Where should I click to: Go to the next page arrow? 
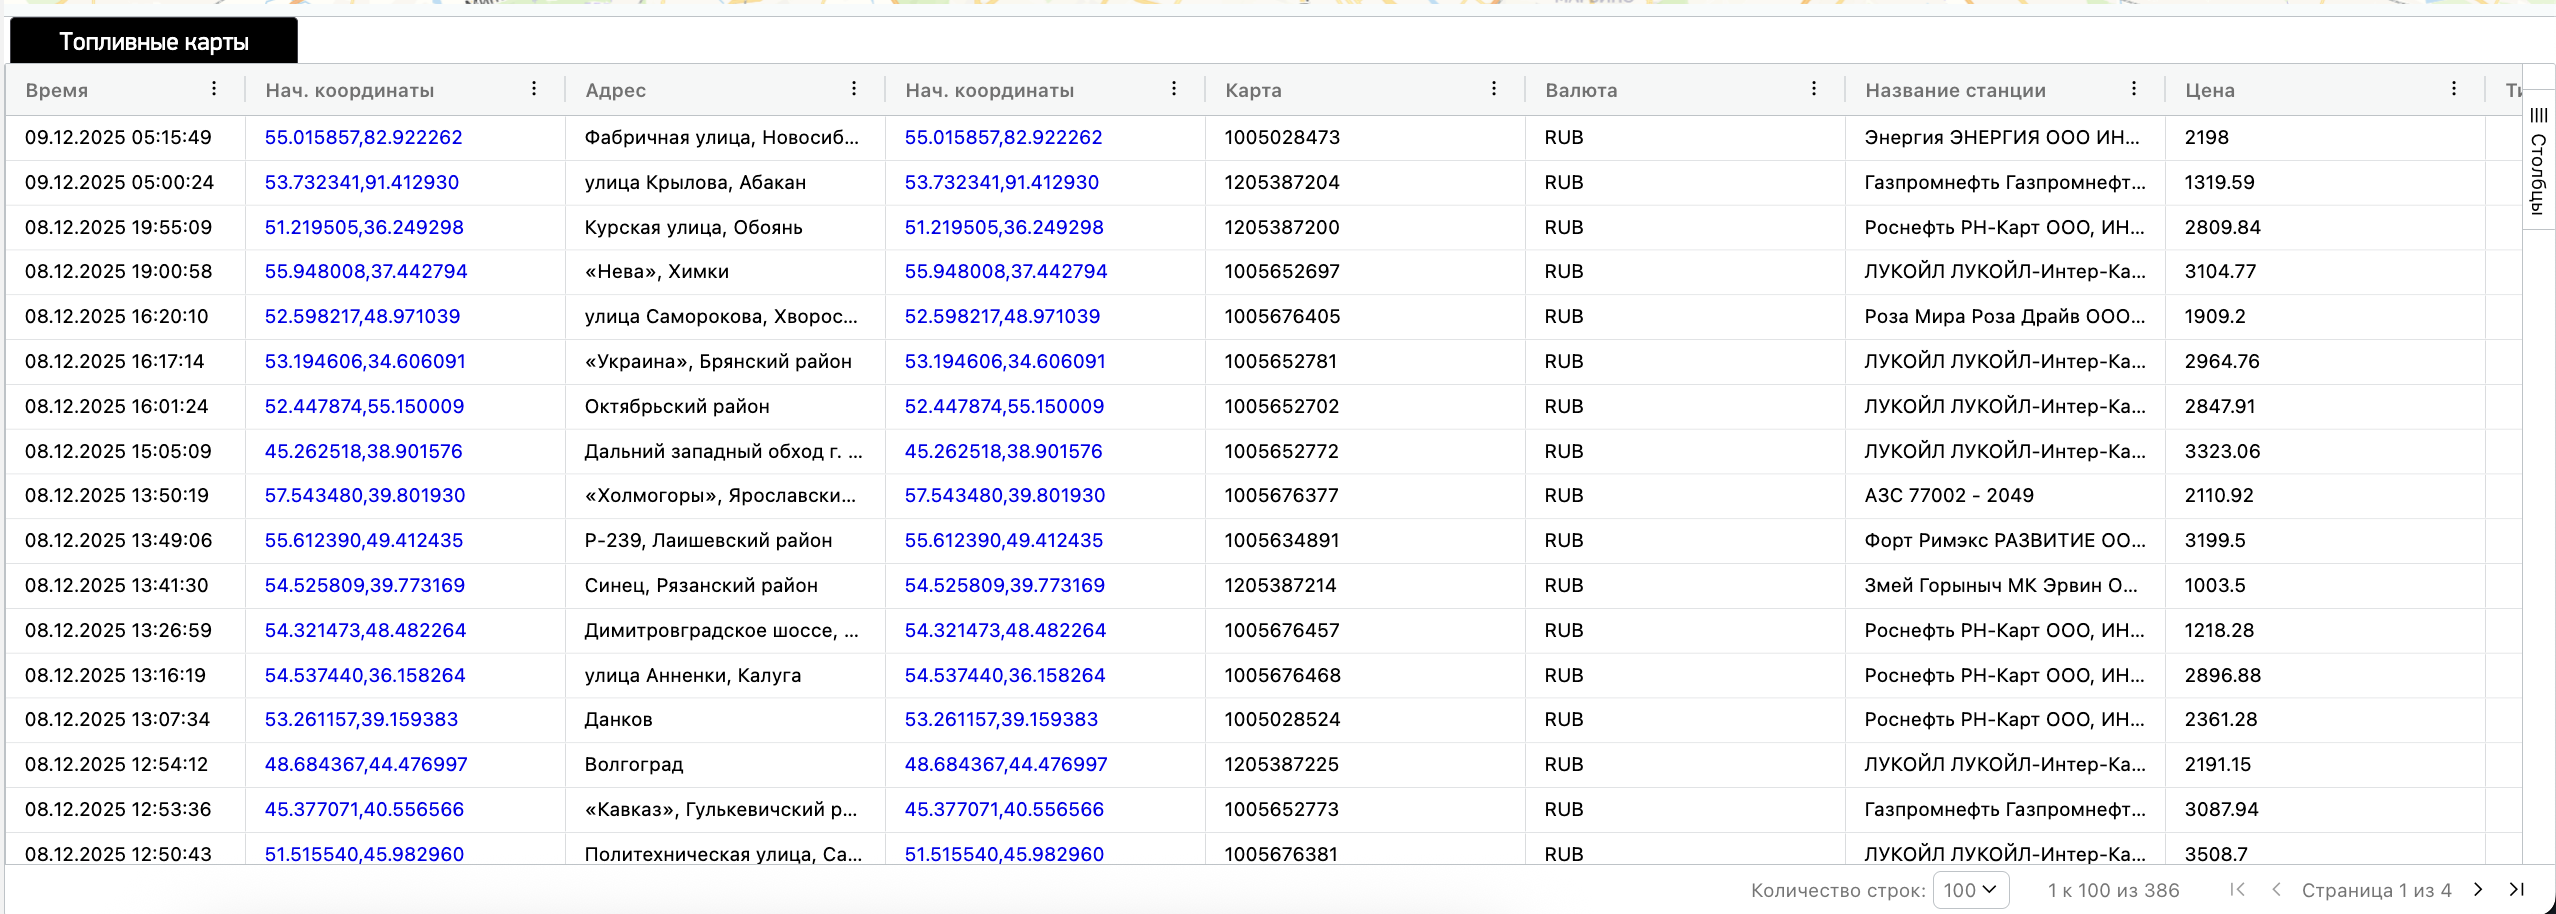point(2478,889)
